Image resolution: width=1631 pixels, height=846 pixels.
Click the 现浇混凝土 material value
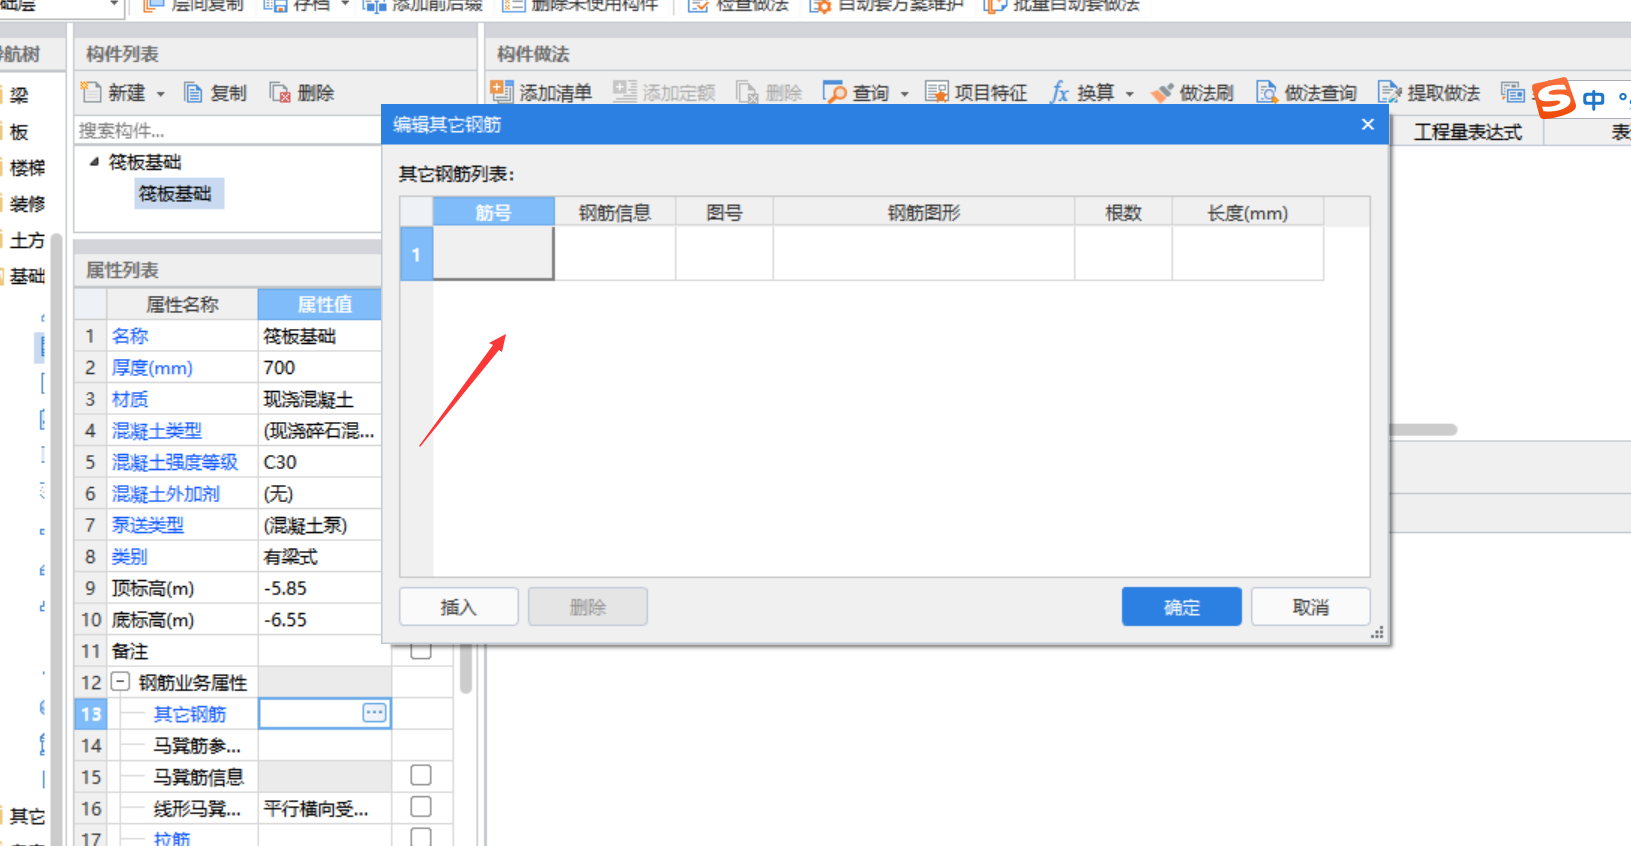308,399
